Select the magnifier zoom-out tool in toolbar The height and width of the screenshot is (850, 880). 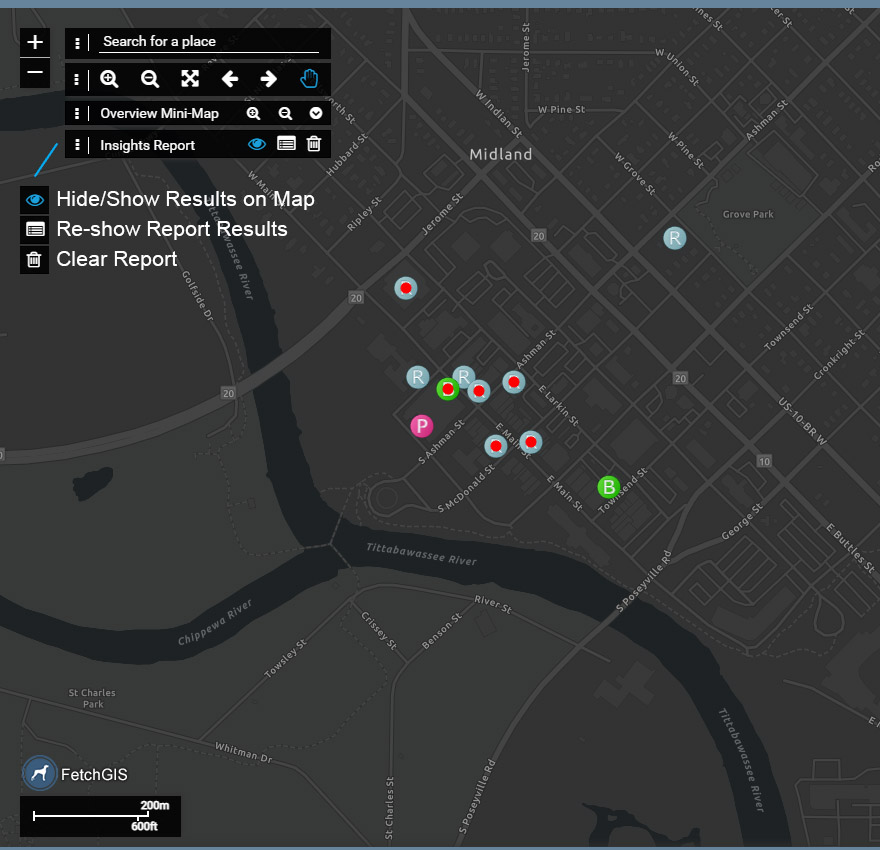(150, 79)
